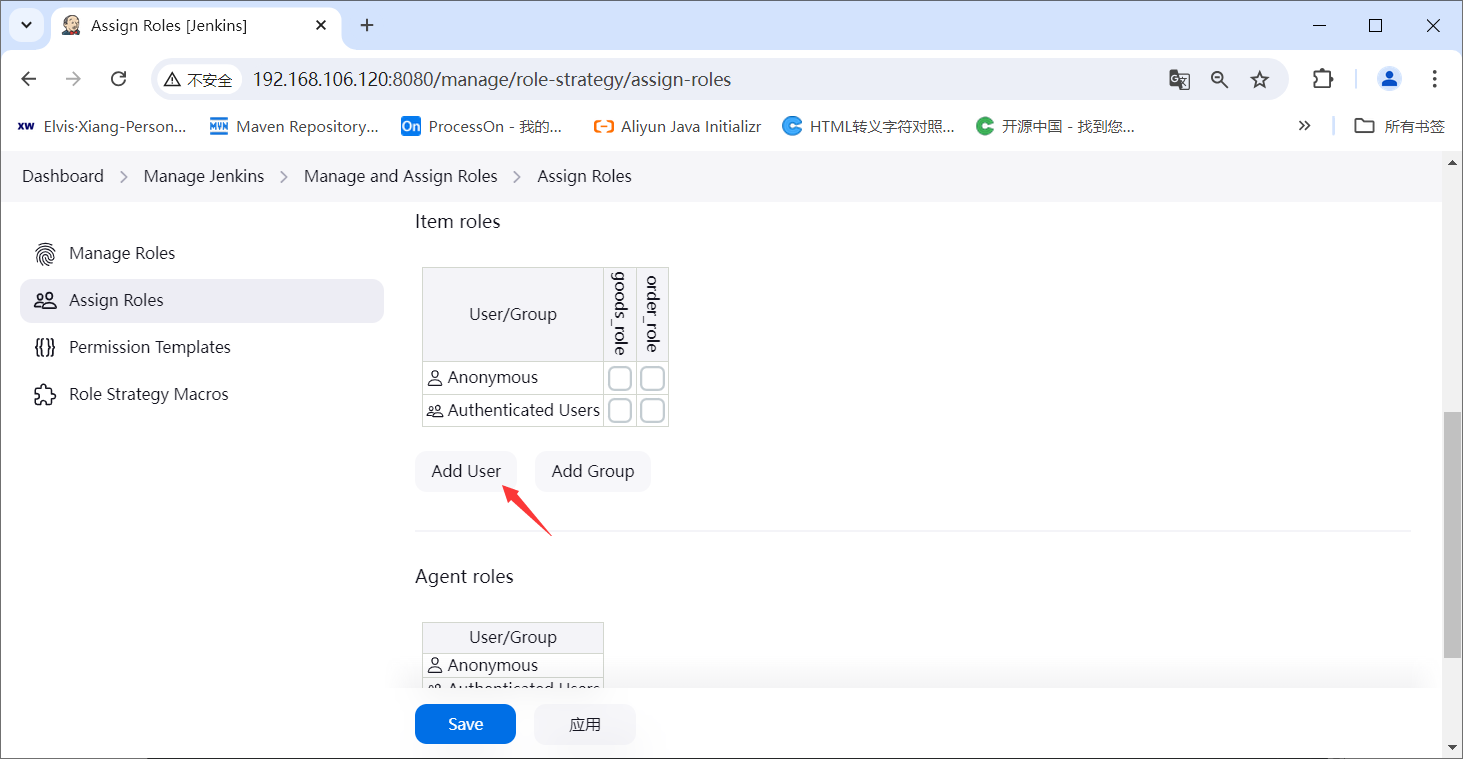1463x759 pixels.
Task: Open the Aliyun Java Initializr bookmark
Action: coord(677,126)
